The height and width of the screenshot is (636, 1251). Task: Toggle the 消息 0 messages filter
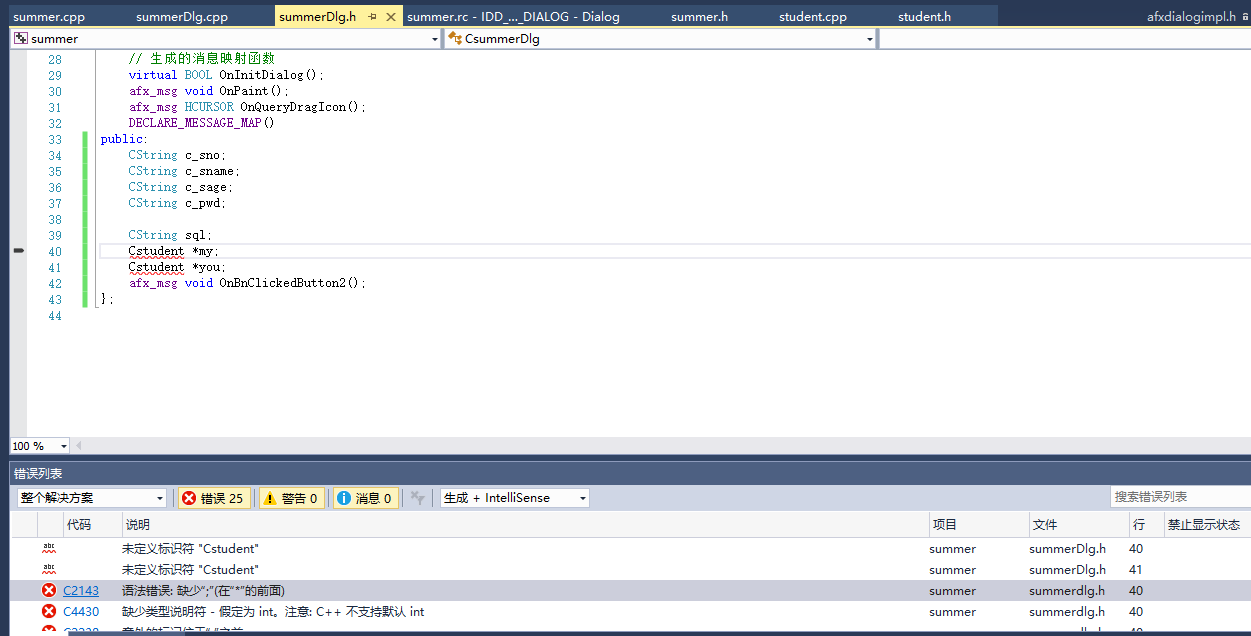[365, 498]
